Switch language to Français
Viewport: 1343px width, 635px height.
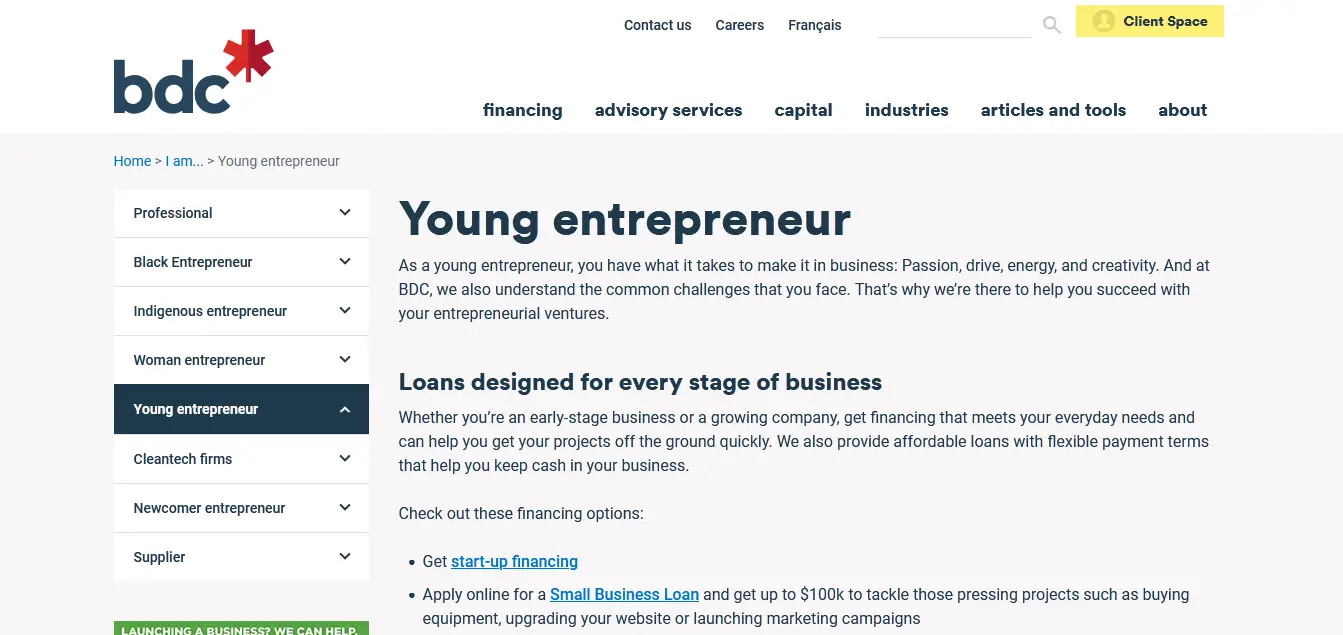(814, 25)
